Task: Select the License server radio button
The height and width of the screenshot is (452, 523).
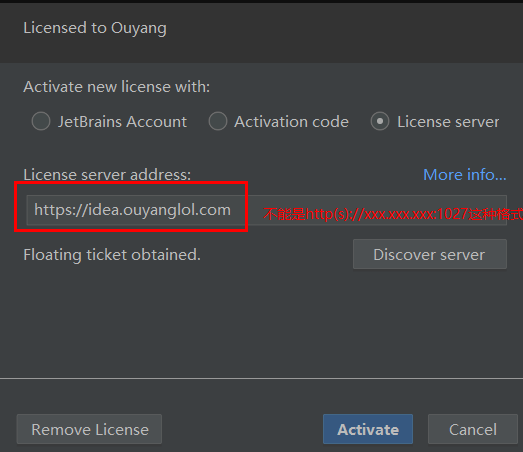Action: (x=380, y=121)
